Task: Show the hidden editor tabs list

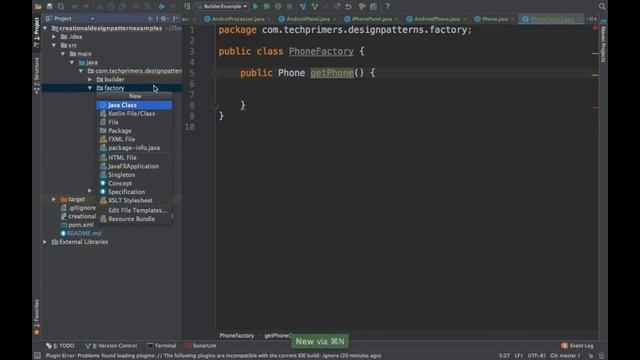Action: click(591, 19)
